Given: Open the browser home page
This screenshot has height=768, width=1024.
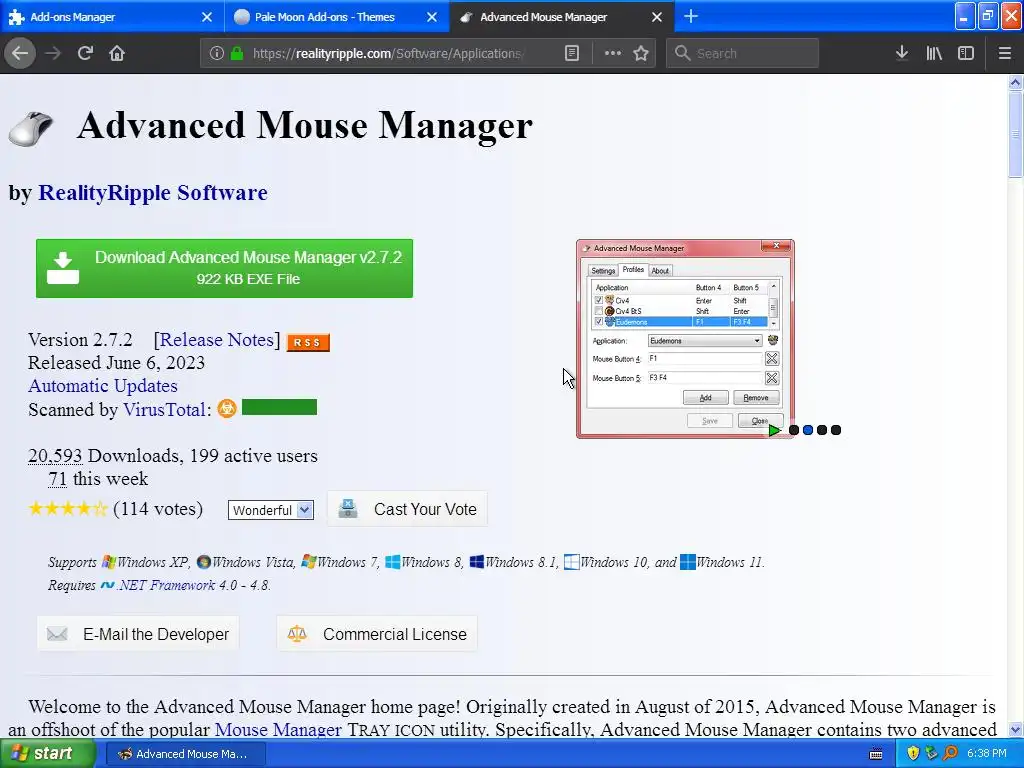Looking at the screenshot, I should pos(117,53).
